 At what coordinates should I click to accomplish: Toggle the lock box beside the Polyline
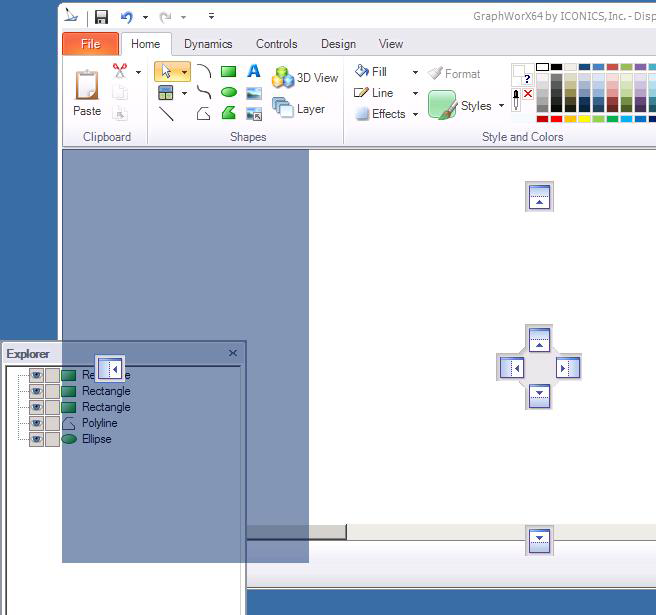click(52, 423)
